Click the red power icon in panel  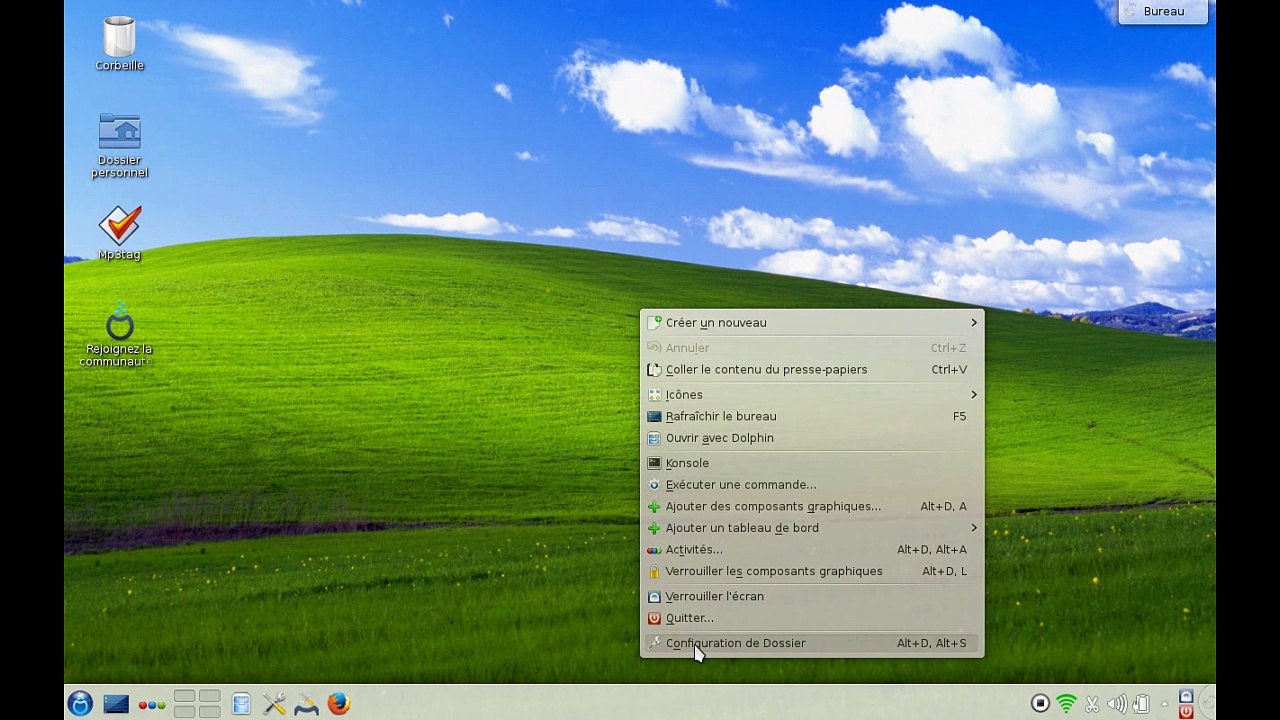click(1186, 711)
